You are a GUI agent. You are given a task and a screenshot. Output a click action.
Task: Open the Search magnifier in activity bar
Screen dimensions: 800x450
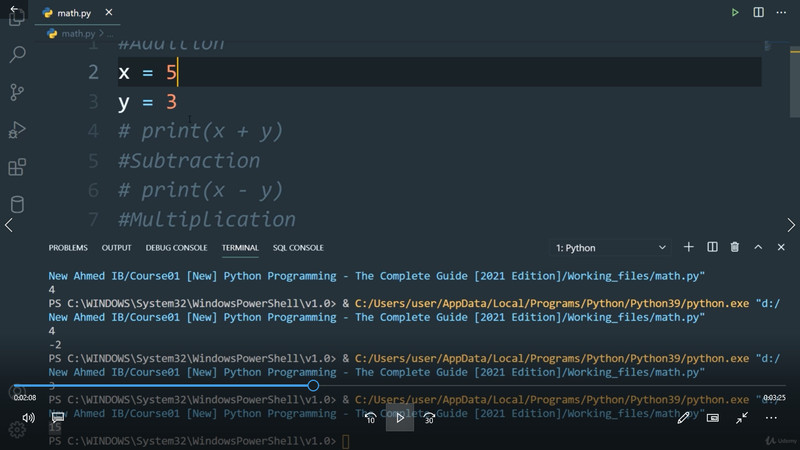(x=17, y=54)
